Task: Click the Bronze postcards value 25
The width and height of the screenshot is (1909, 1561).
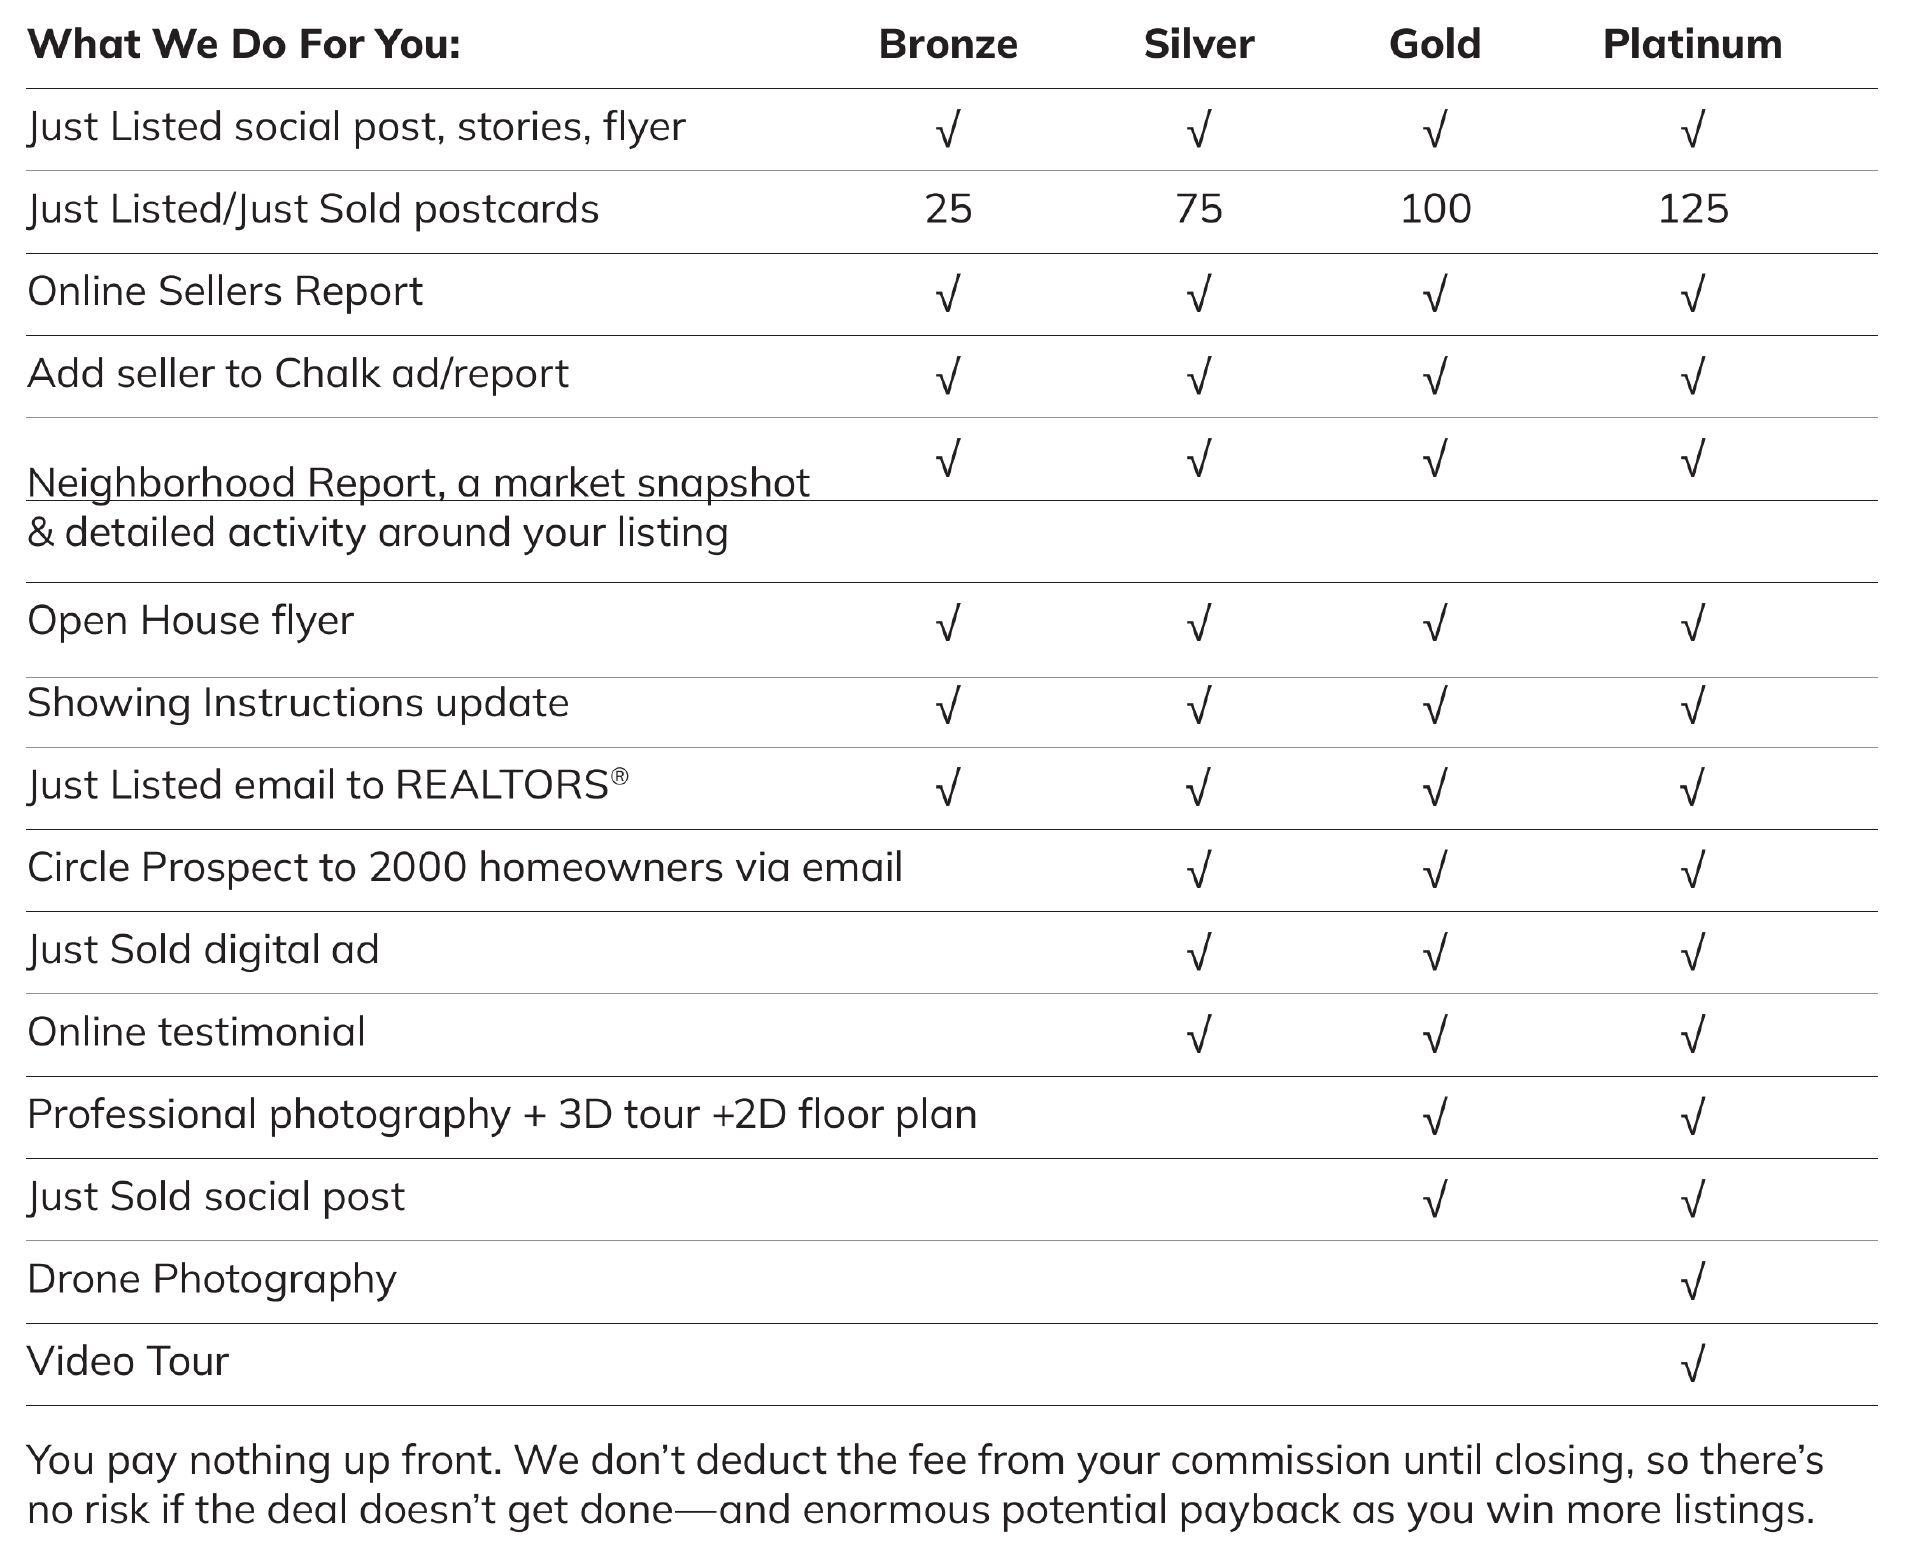Action: coord(947,209)
